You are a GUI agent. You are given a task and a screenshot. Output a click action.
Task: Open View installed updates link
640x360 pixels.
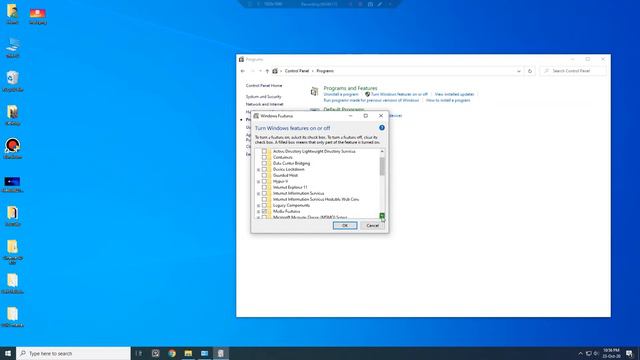pyautogui.click(x=454, y=94)
